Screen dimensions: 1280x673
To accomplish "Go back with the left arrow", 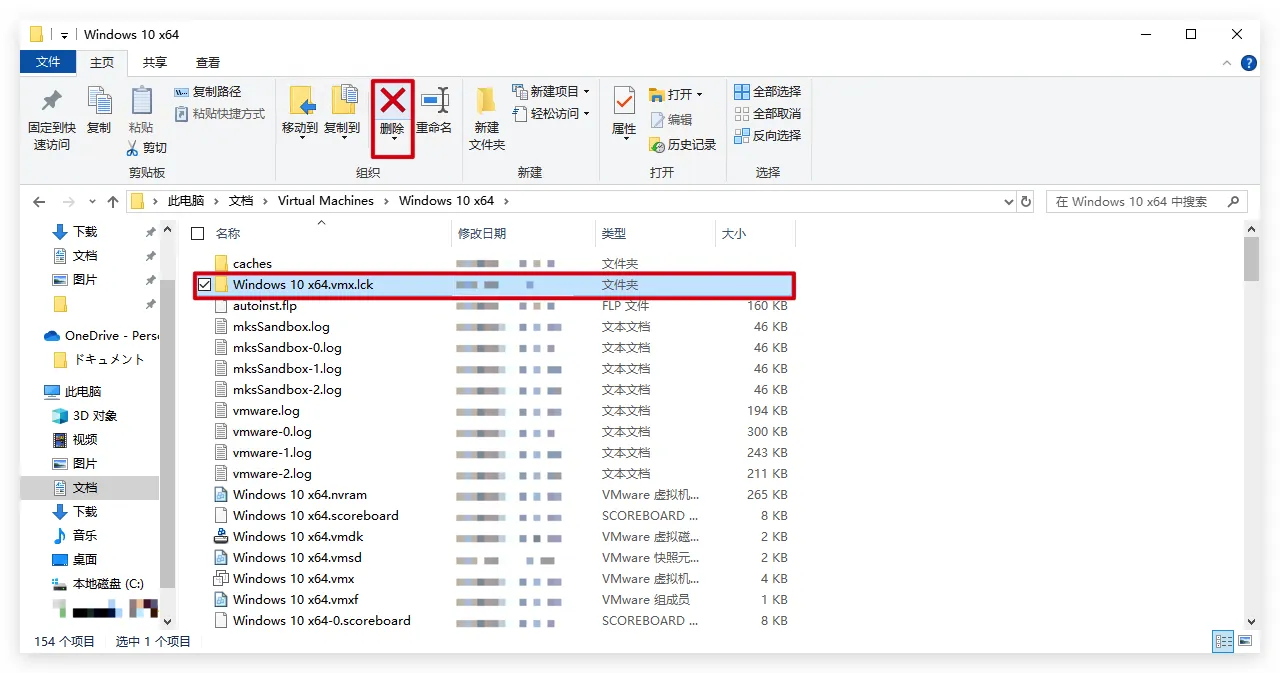I will (39, 201).
